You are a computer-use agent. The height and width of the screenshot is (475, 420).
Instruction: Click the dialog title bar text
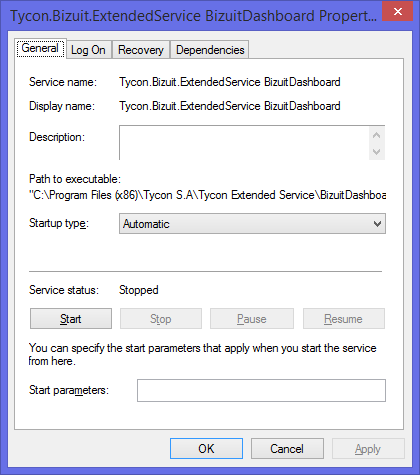193,16
